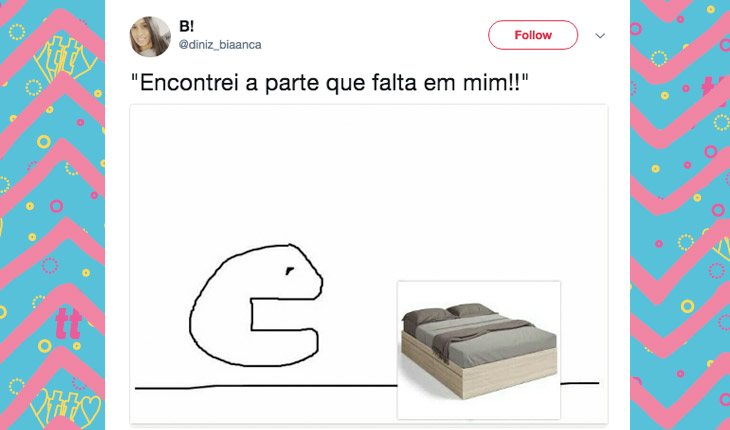Click the creature's small eye mark
The image size is (730, 430).
click(289, 270)
